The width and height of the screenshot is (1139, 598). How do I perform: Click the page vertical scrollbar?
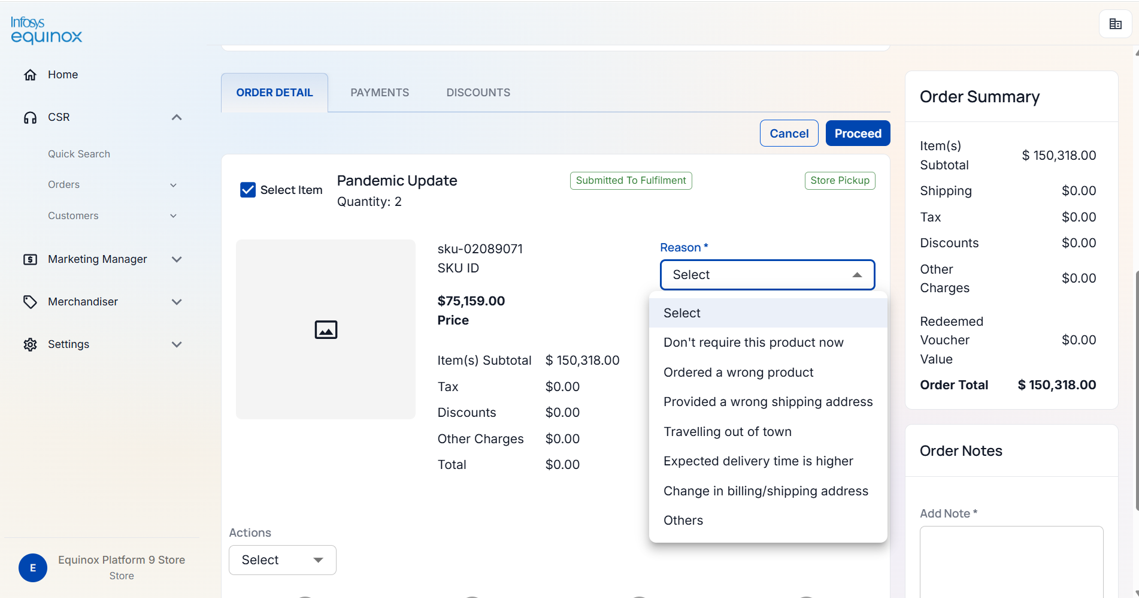[x=1135, y=389]
